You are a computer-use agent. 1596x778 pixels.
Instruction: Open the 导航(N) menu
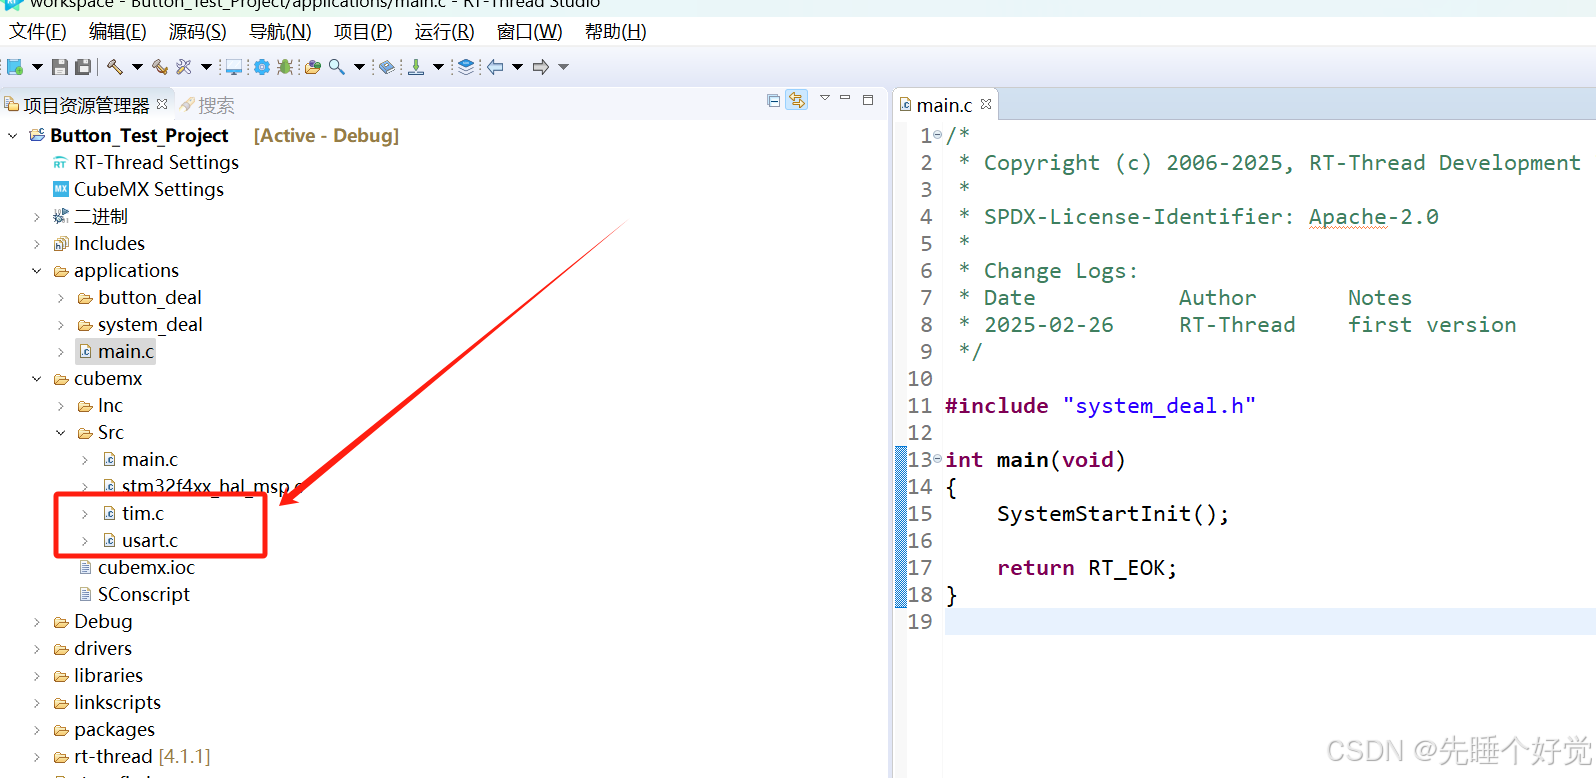coord(280,32)
